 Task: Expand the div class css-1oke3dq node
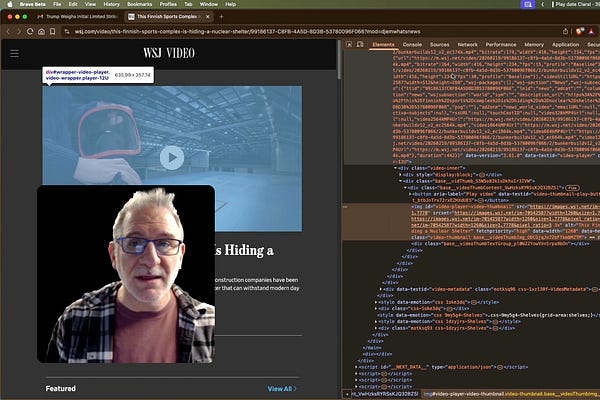[376, 309]
